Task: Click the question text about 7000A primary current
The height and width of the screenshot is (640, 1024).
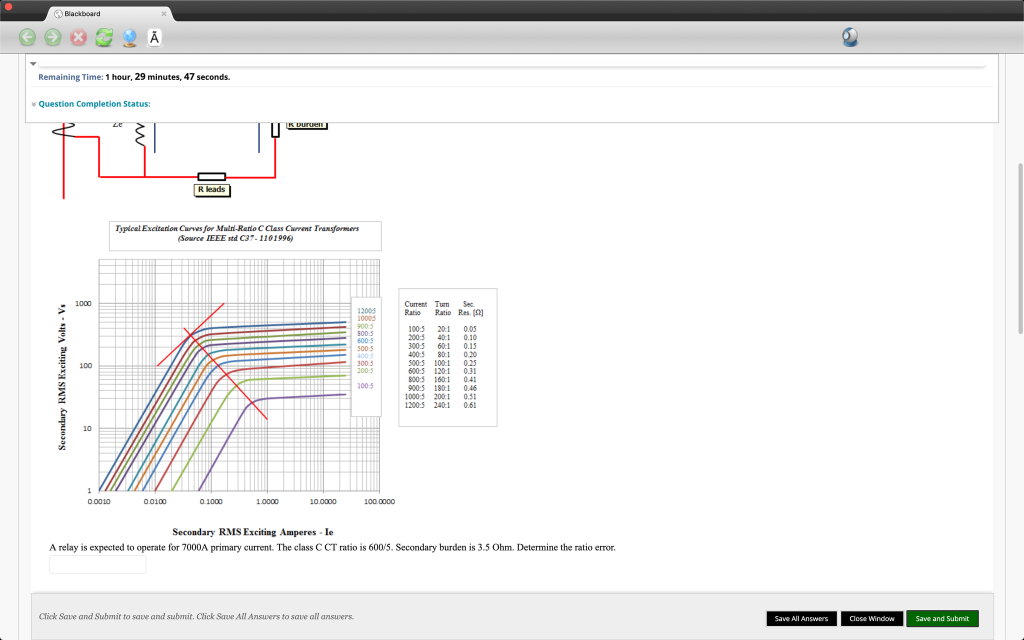Action: 332,547
